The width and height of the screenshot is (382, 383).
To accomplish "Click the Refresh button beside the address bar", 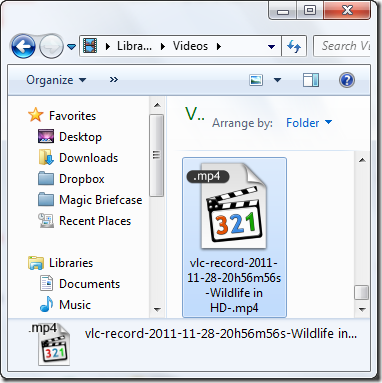I will pos(294,46).
